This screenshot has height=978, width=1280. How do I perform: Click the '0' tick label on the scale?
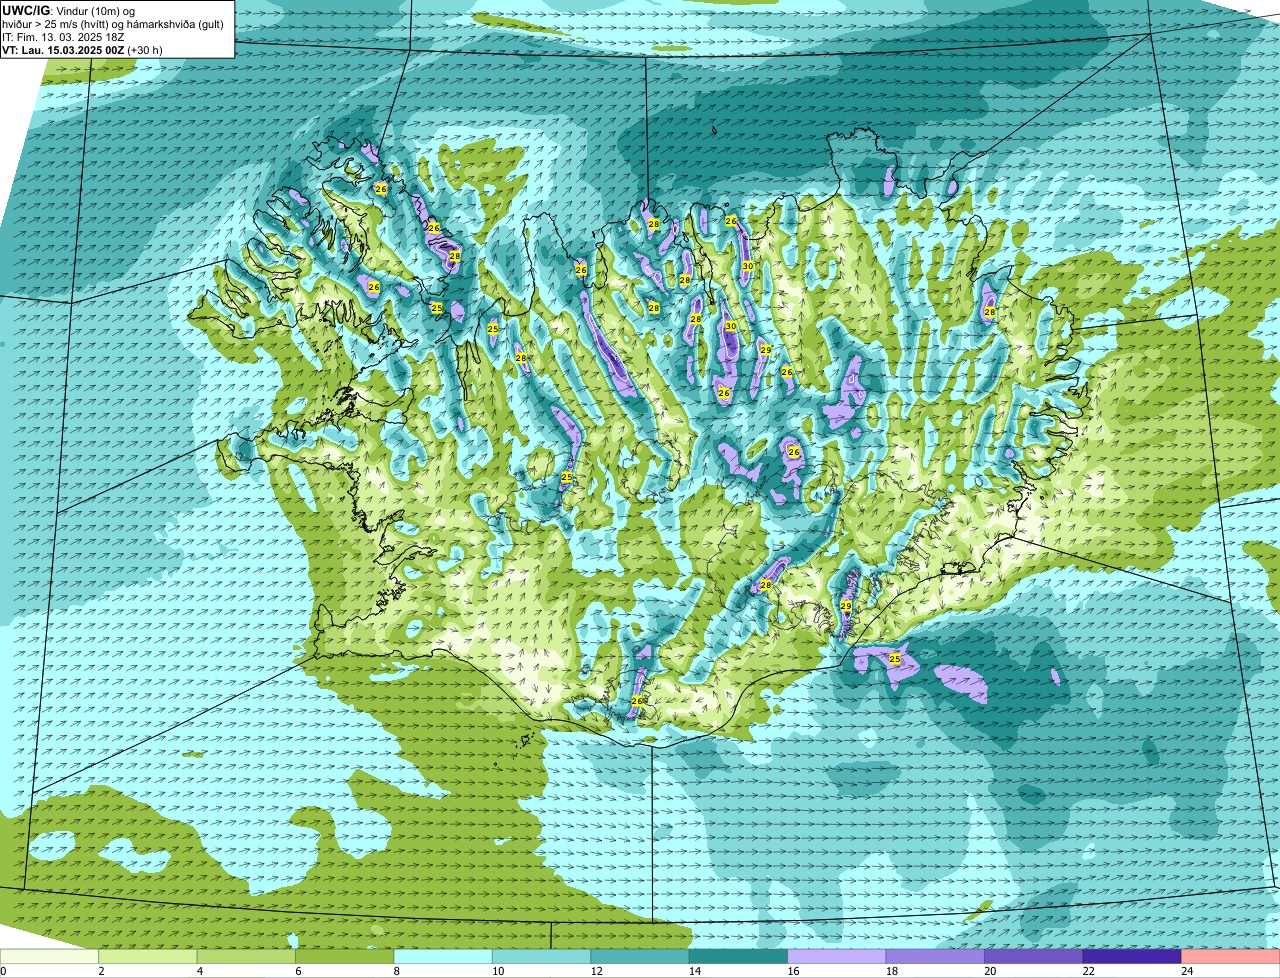coord(4,971)
